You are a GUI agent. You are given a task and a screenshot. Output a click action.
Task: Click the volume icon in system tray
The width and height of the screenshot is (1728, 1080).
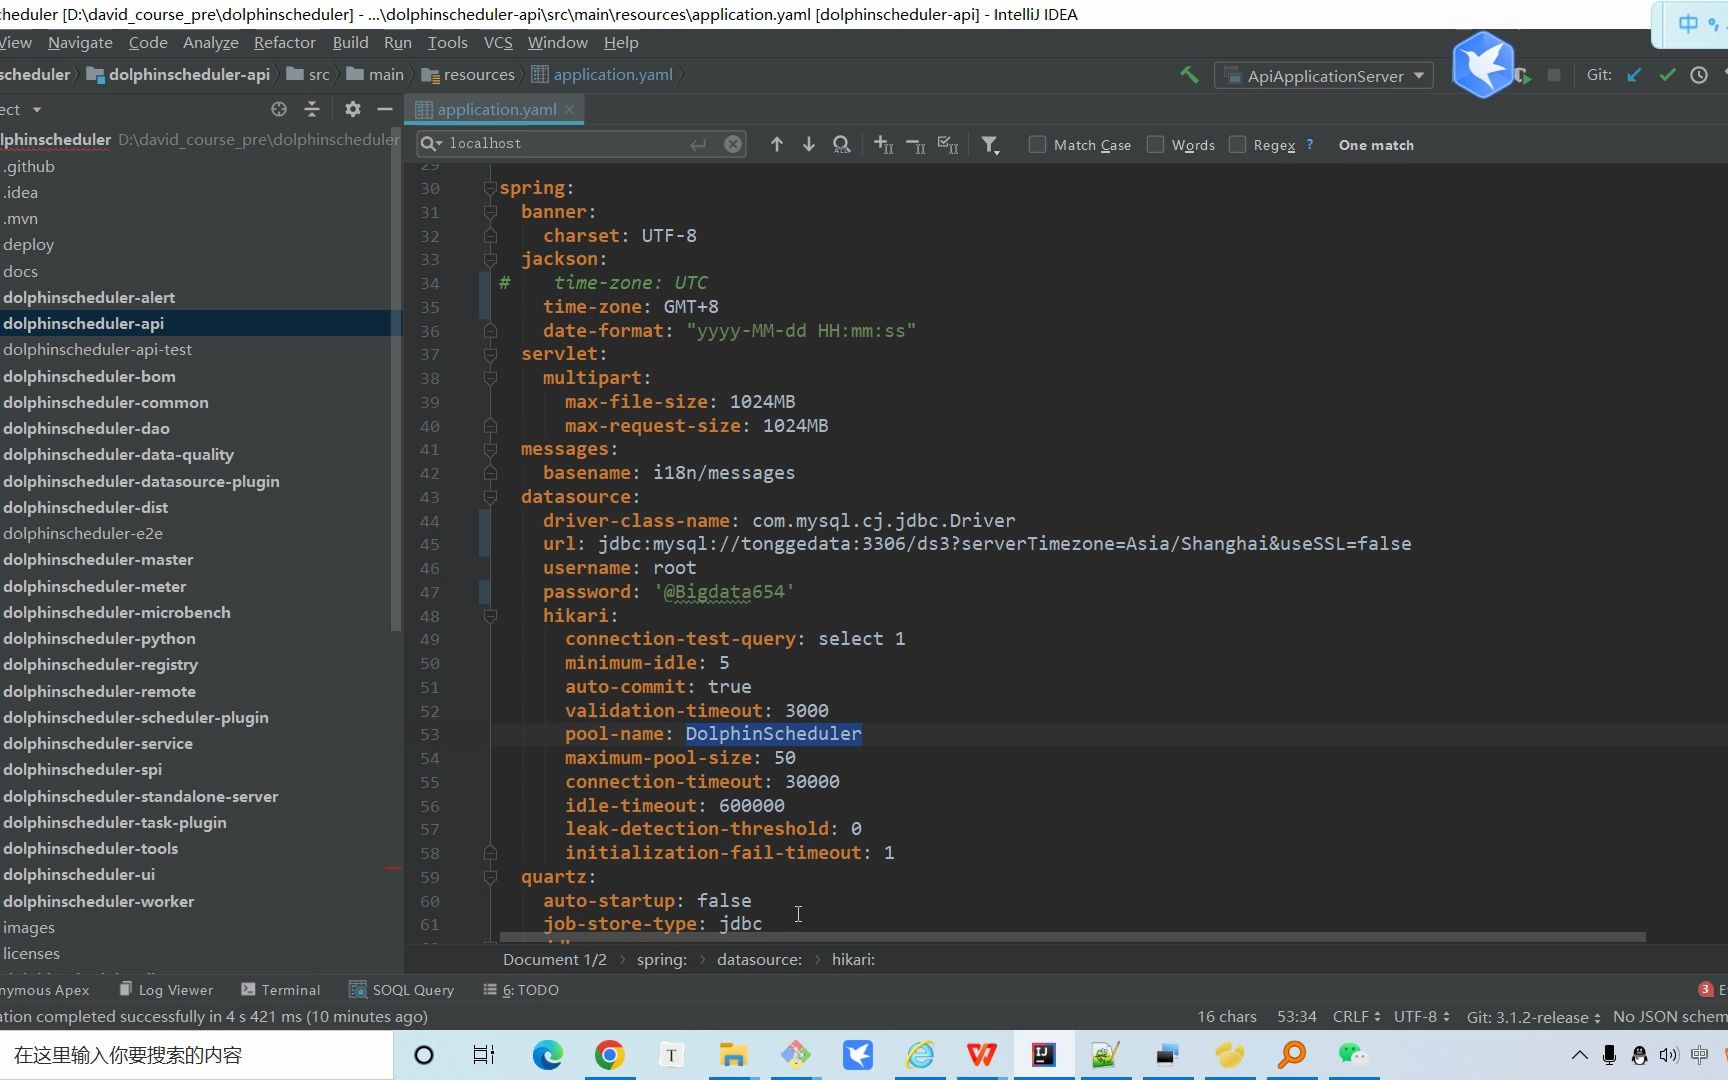tap(1668, 1055)
